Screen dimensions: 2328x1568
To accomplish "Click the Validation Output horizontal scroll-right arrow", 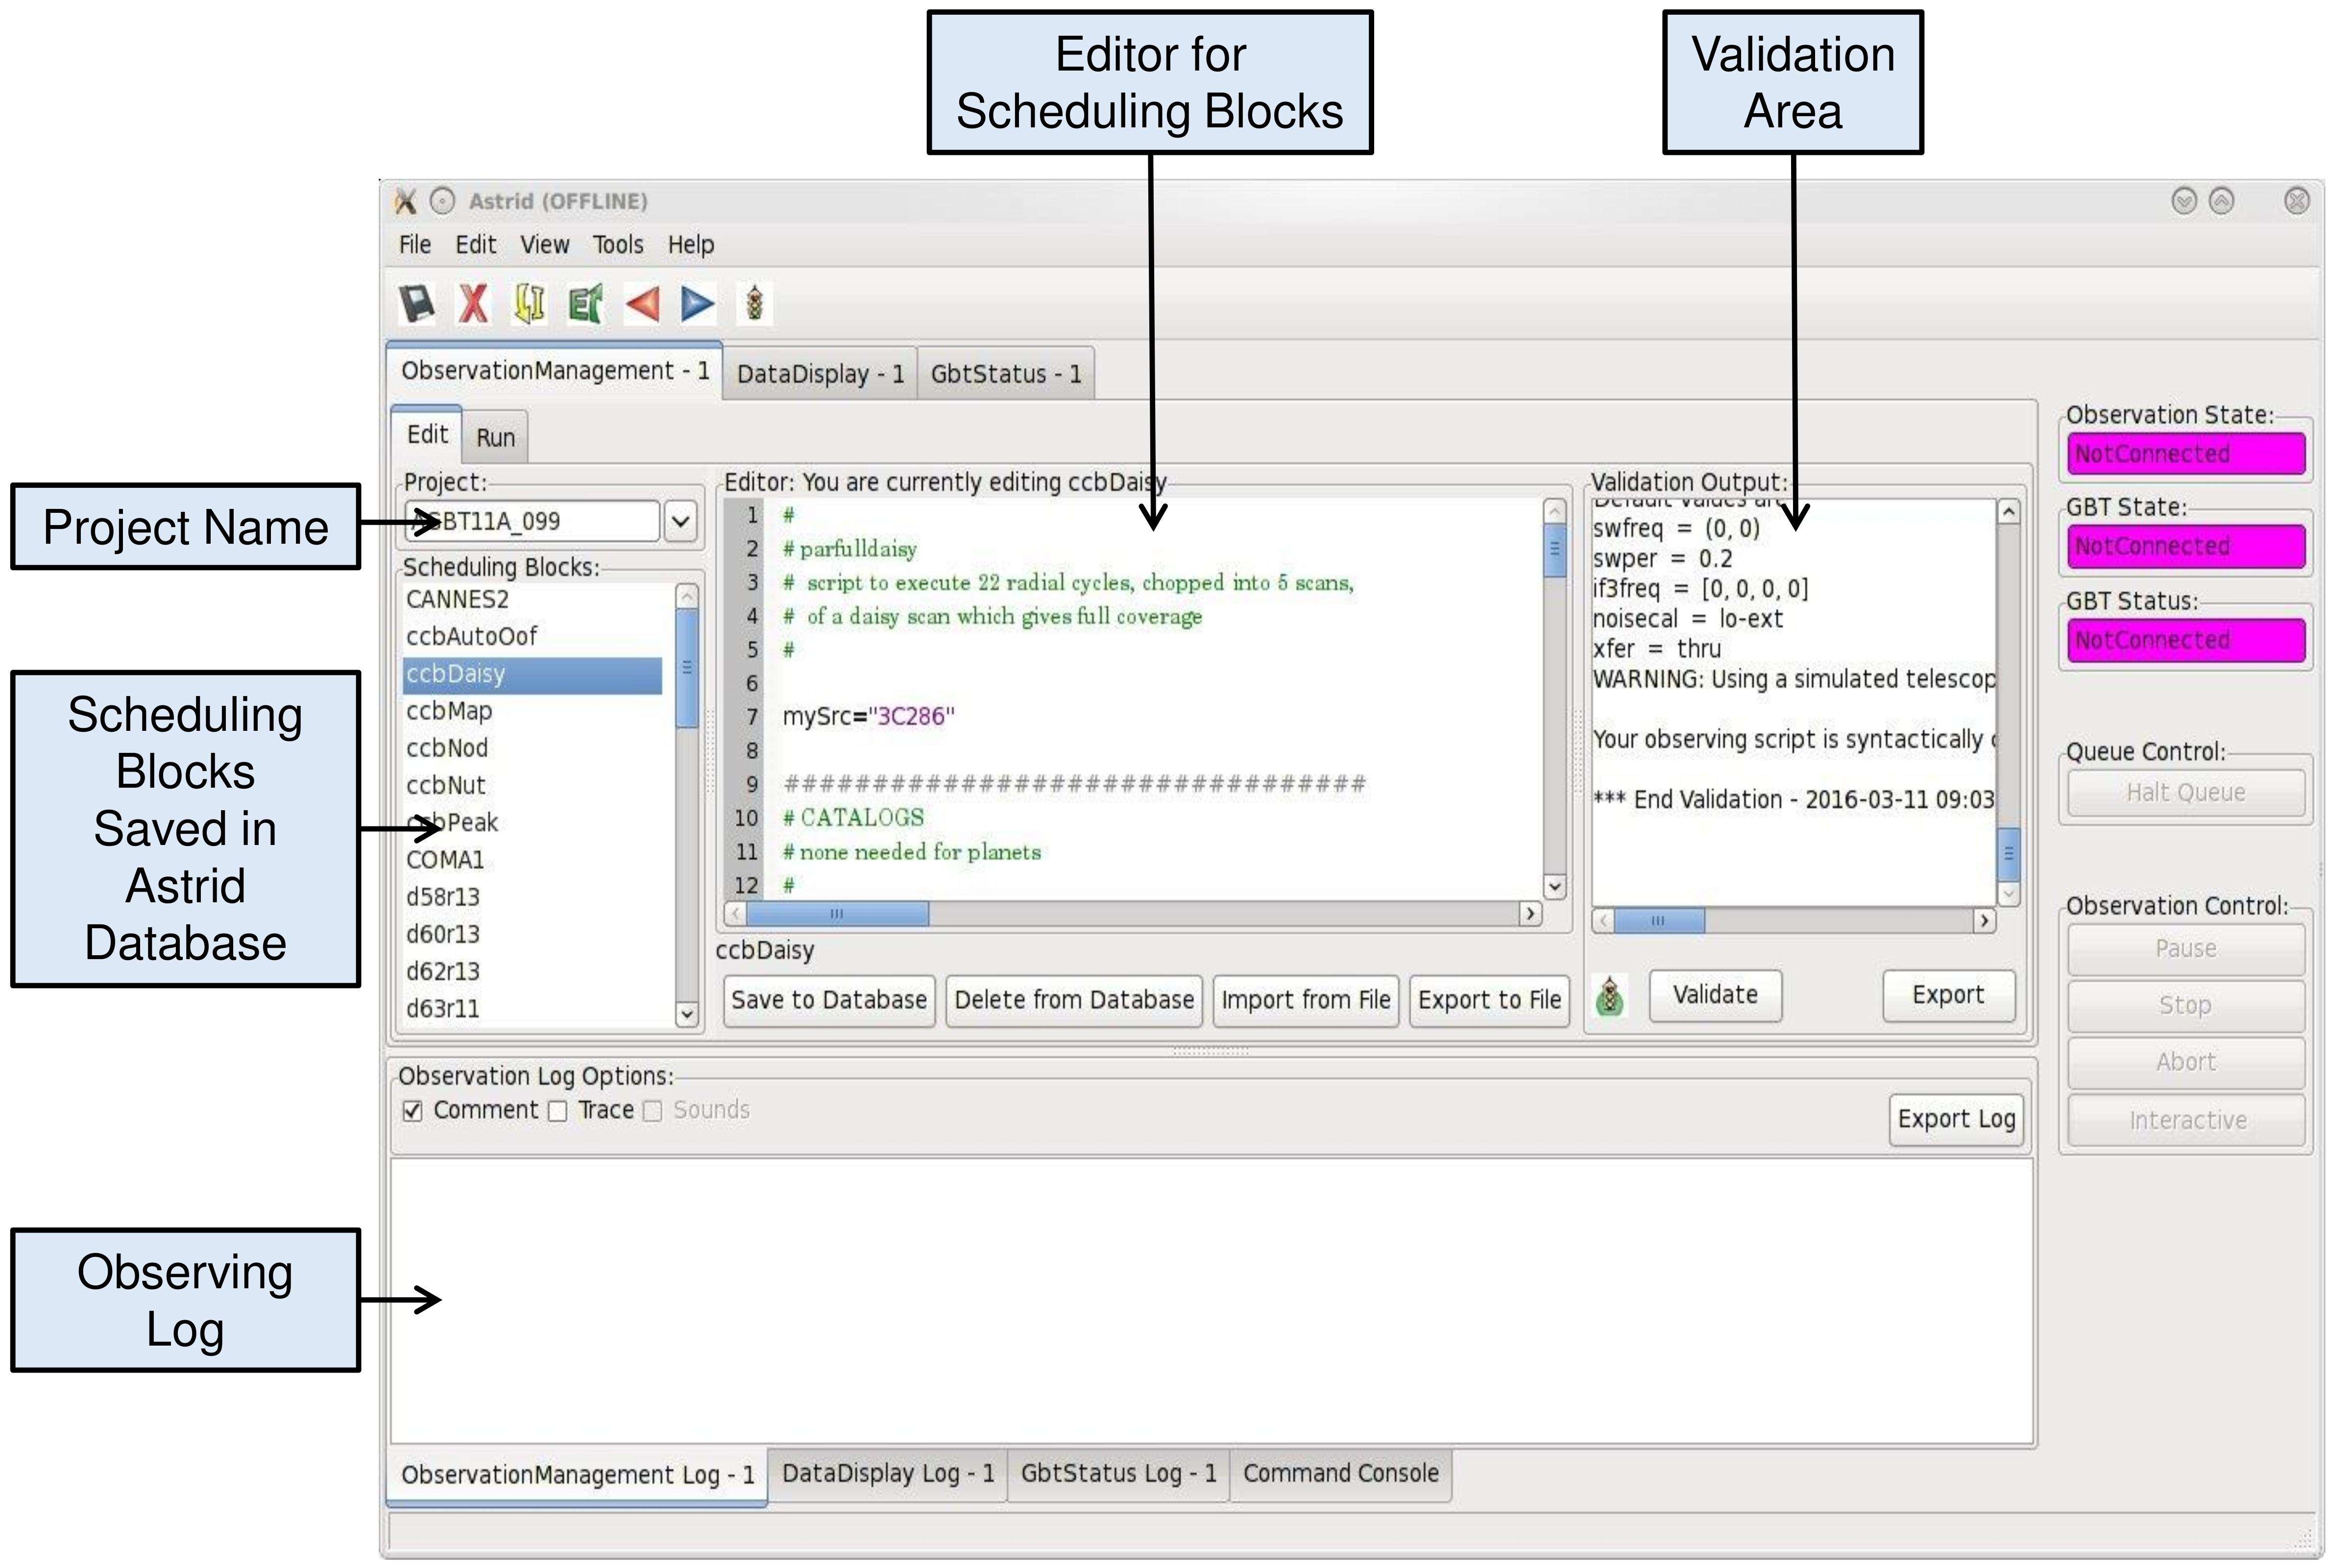I will coord(1985,921).
